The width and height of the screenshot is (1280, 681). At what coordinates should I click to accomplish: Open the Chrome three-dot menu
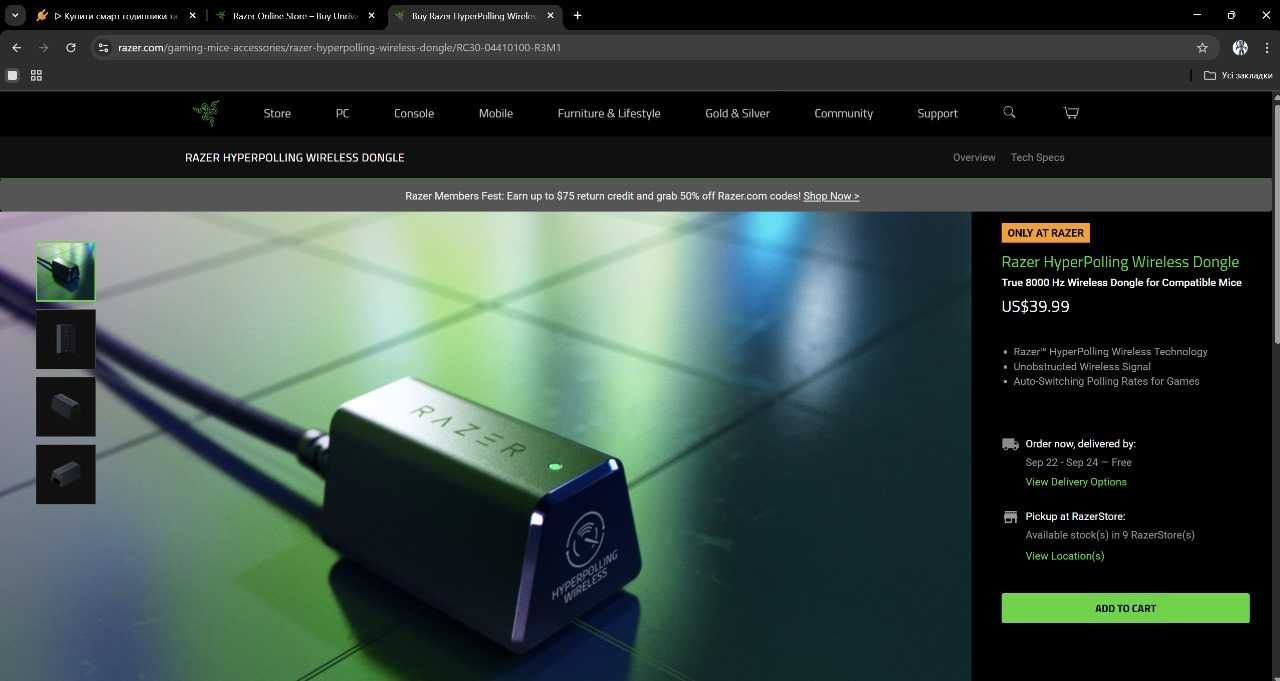tap(1266, 47)
